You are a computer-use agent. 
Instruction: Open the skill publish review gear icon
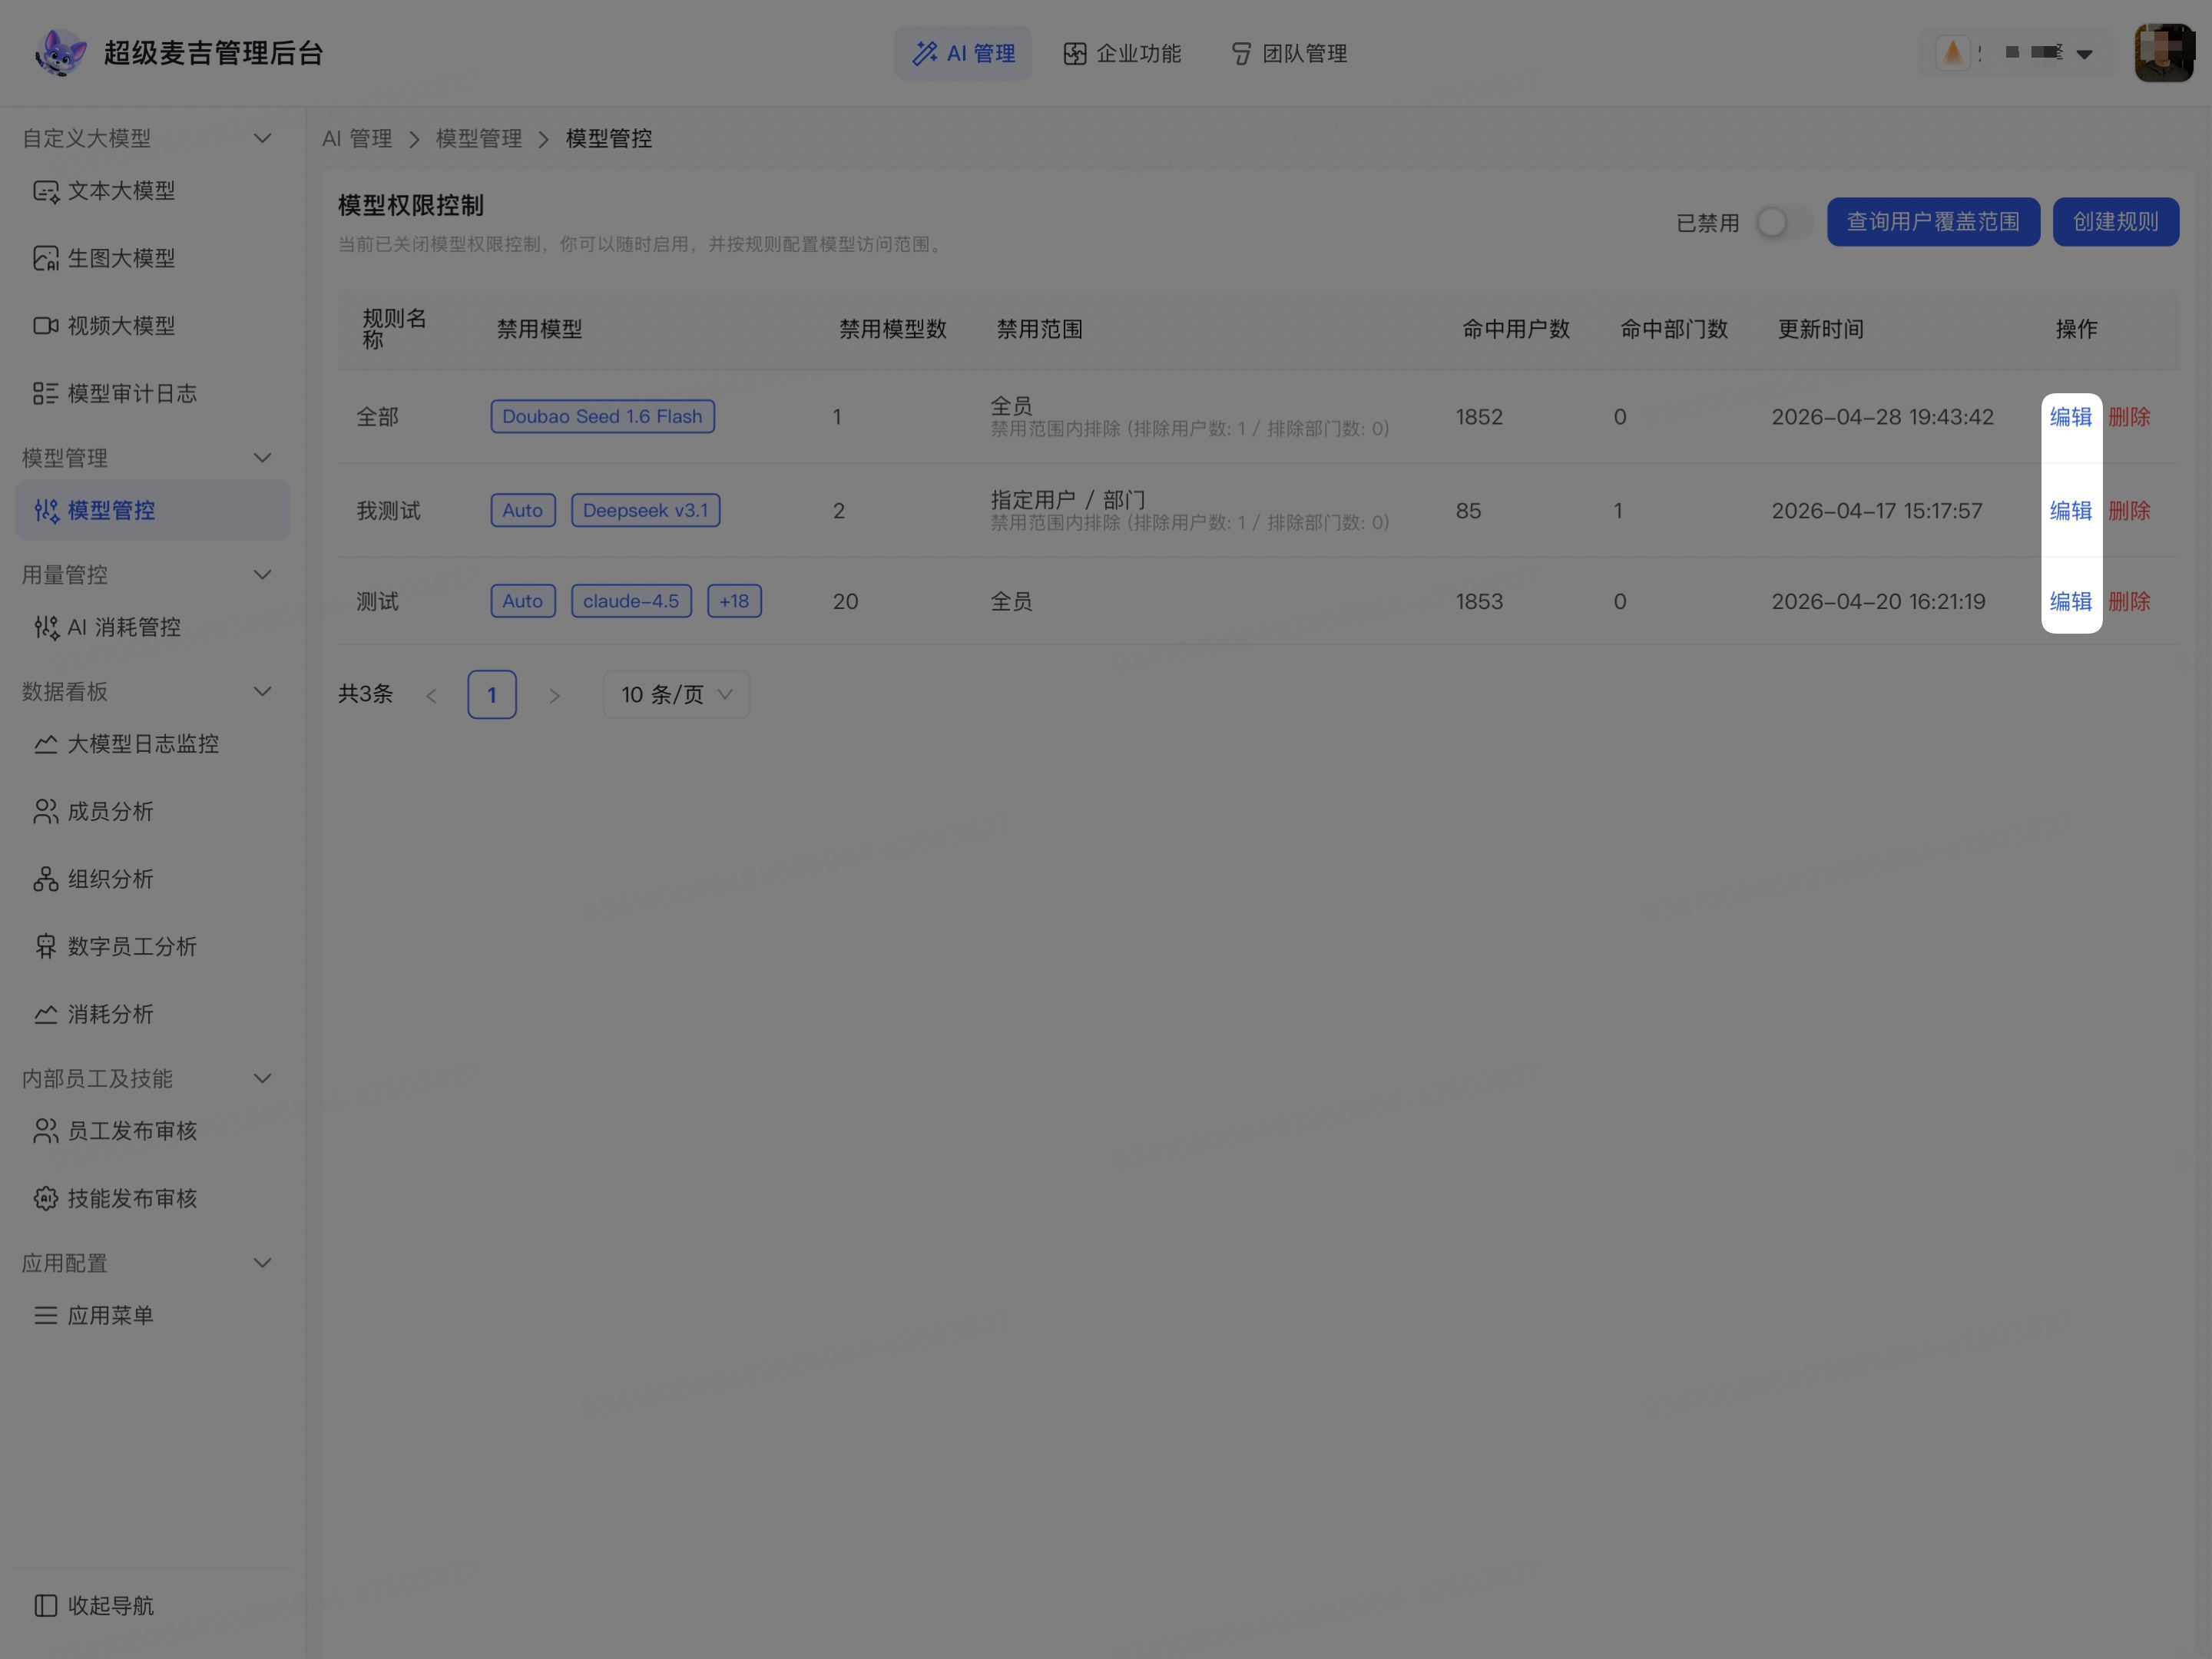46,1198
